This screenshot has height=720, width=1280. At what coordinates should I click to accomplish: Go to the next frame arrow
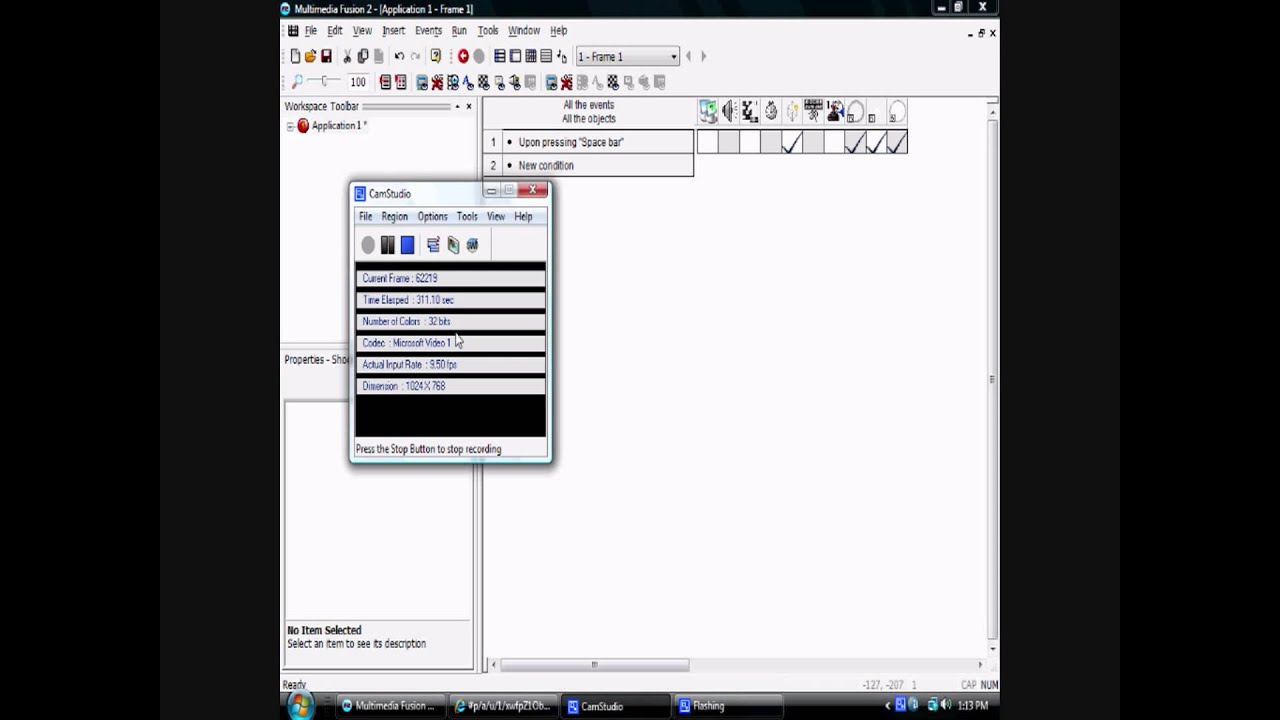pyautogui.click(x=703, y=57)
